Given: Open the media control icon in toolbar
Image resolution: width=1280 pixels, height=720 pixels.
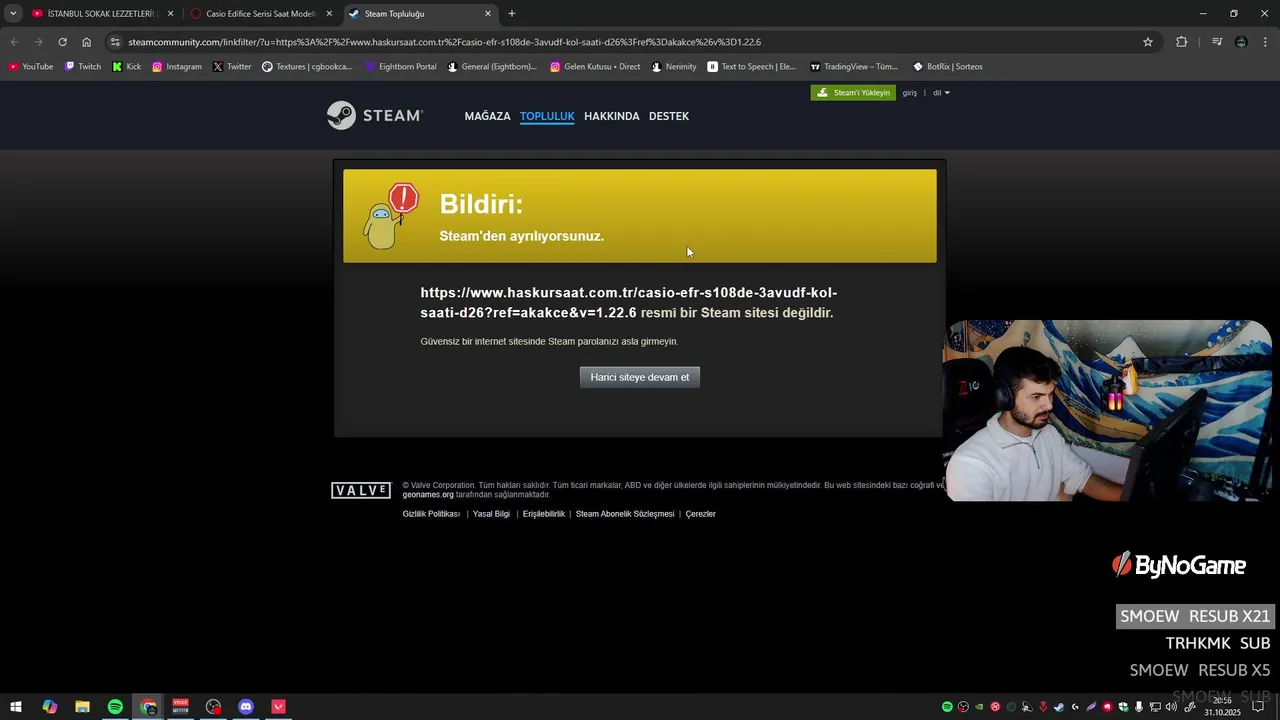Looking at the screenshot, I should click(x=1217, y=42).
